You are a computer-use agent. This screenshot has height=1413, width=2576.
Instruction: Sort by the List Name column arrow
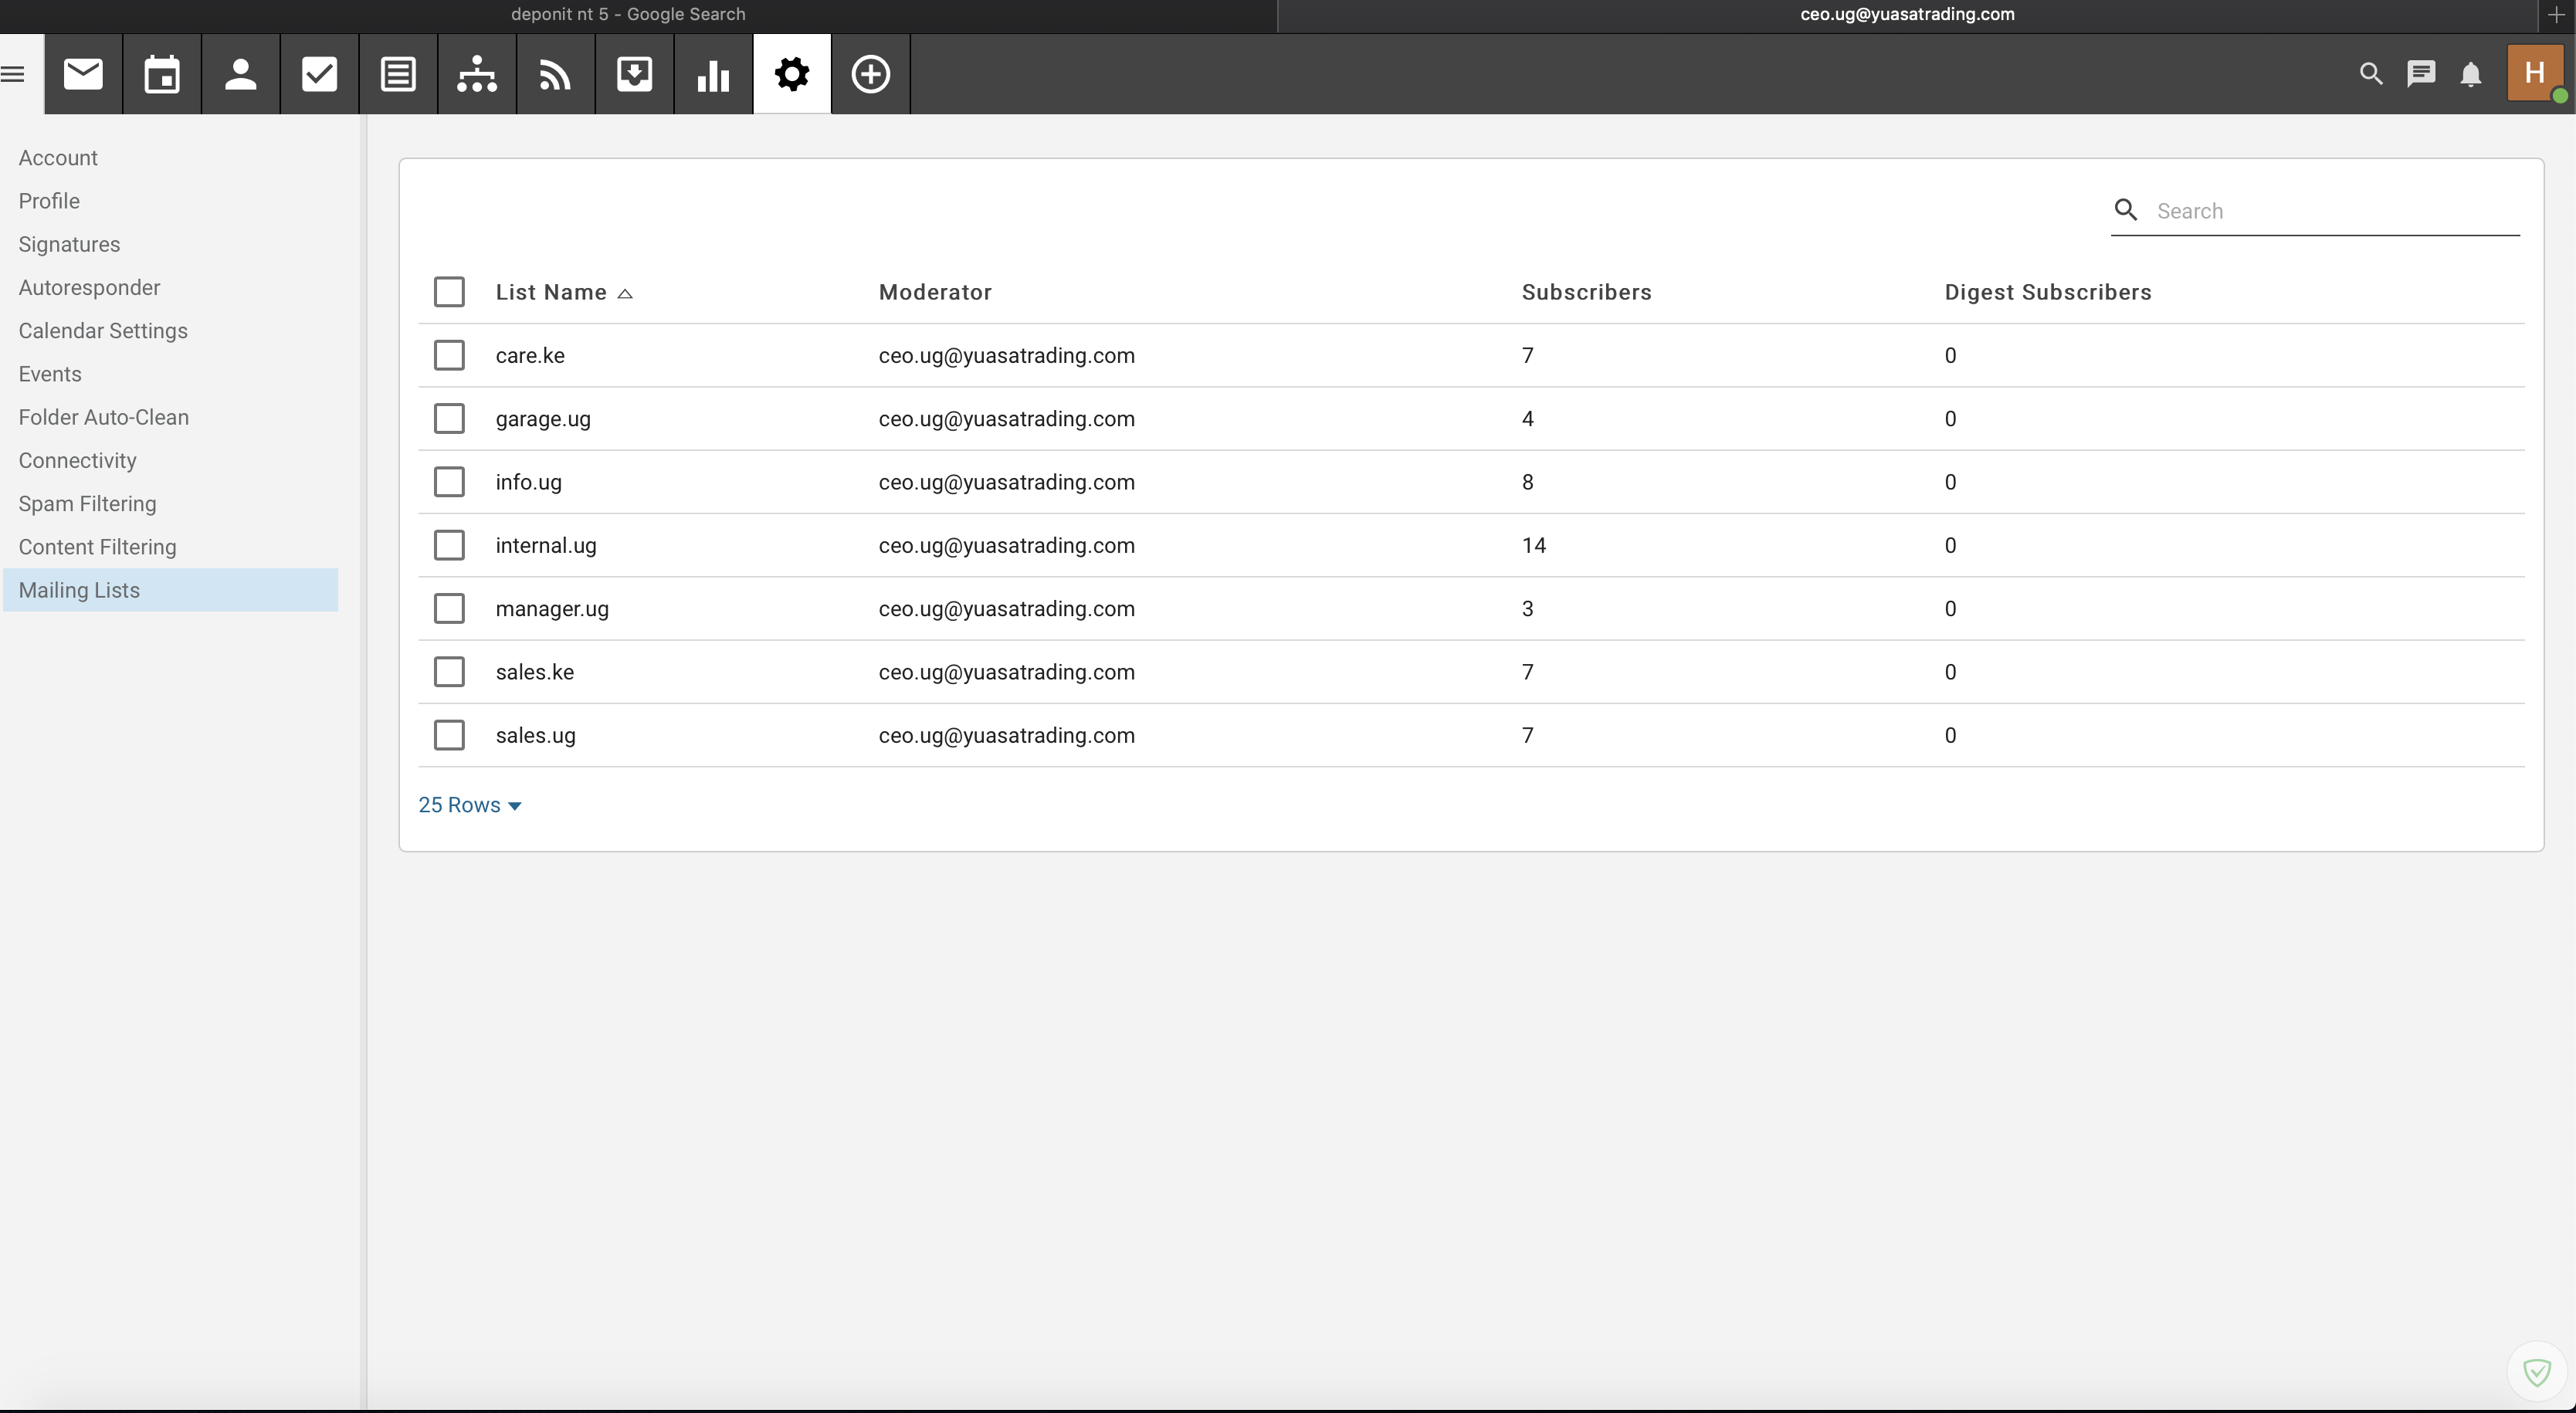click(625, 293)
